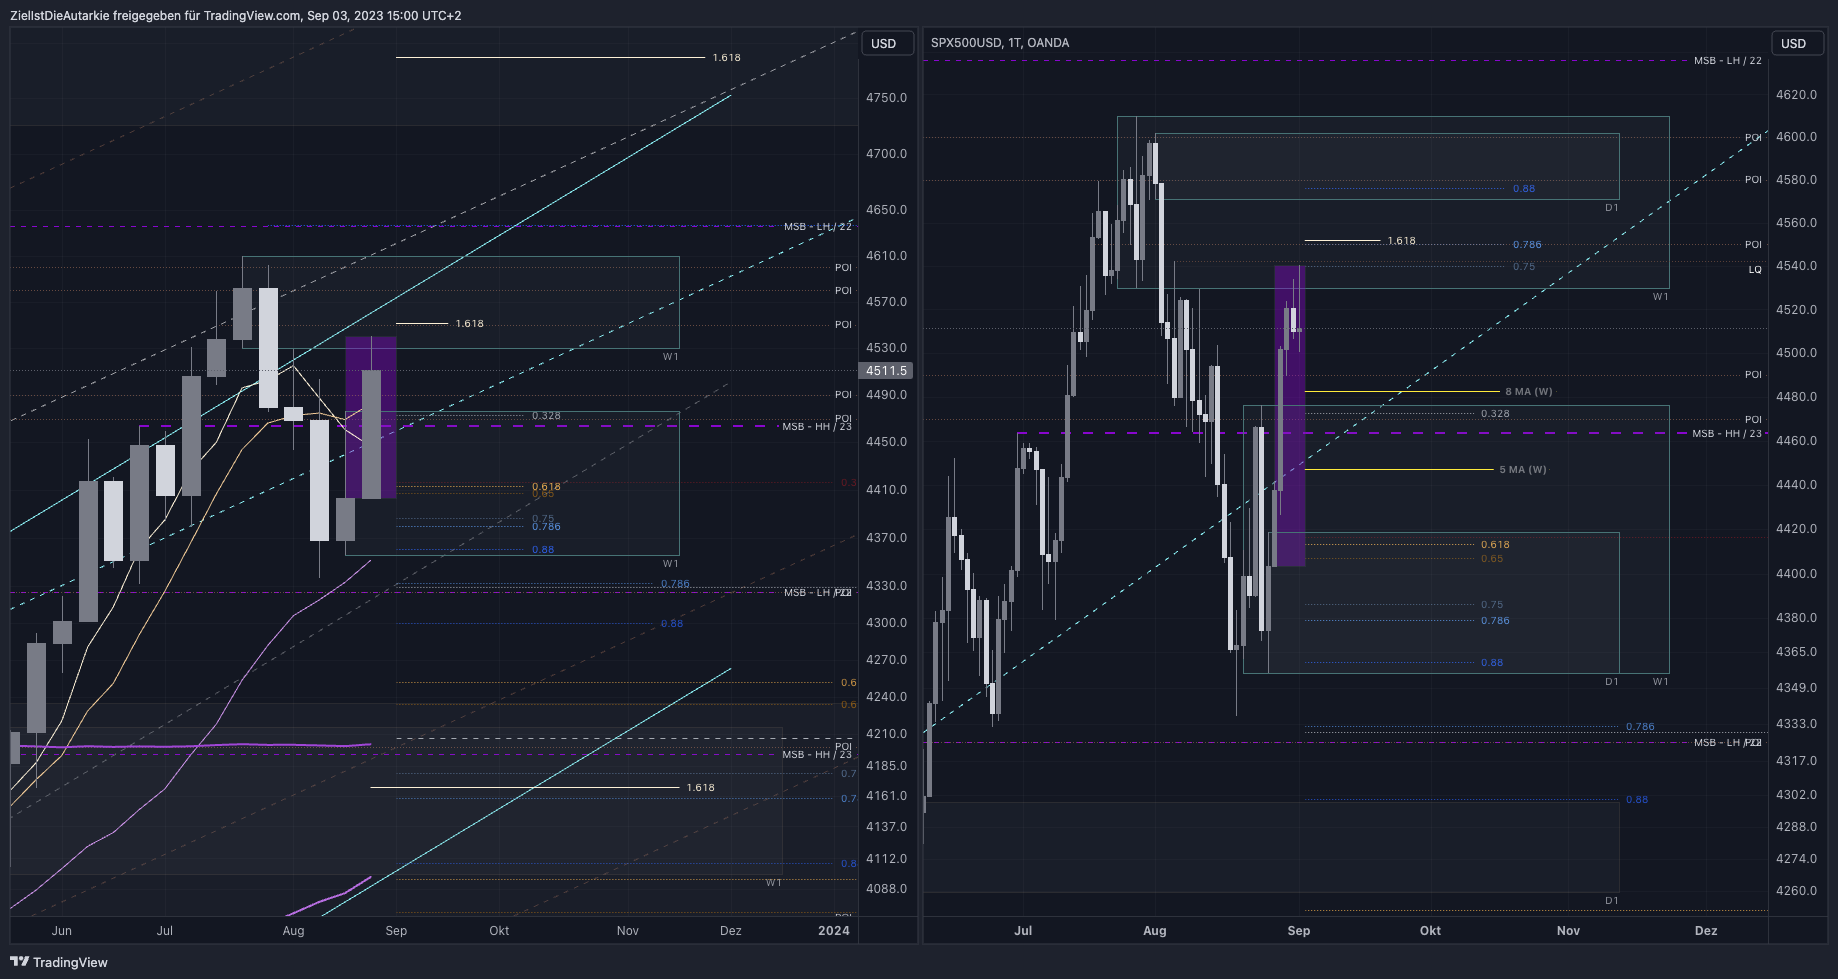Select the MSB - LH / 22 label on left chart

tap(818, 227)
